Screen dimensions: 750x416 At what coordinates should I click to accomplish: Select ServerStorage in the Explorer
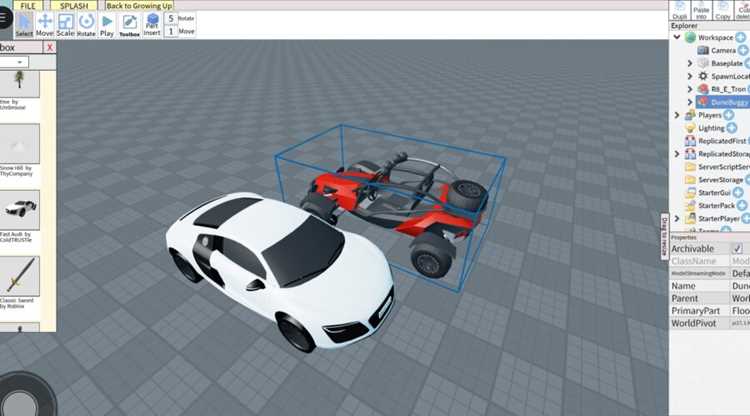click(x=720, y=180)
